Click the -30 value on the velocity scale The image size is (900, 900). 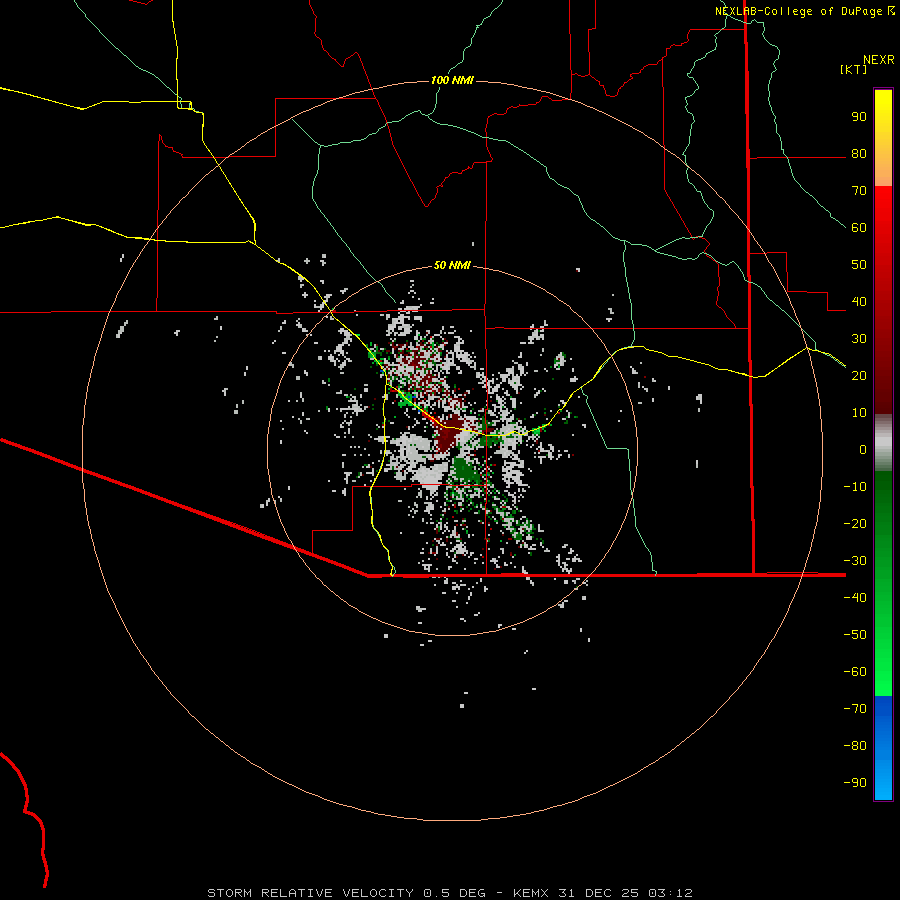[855, 561]
